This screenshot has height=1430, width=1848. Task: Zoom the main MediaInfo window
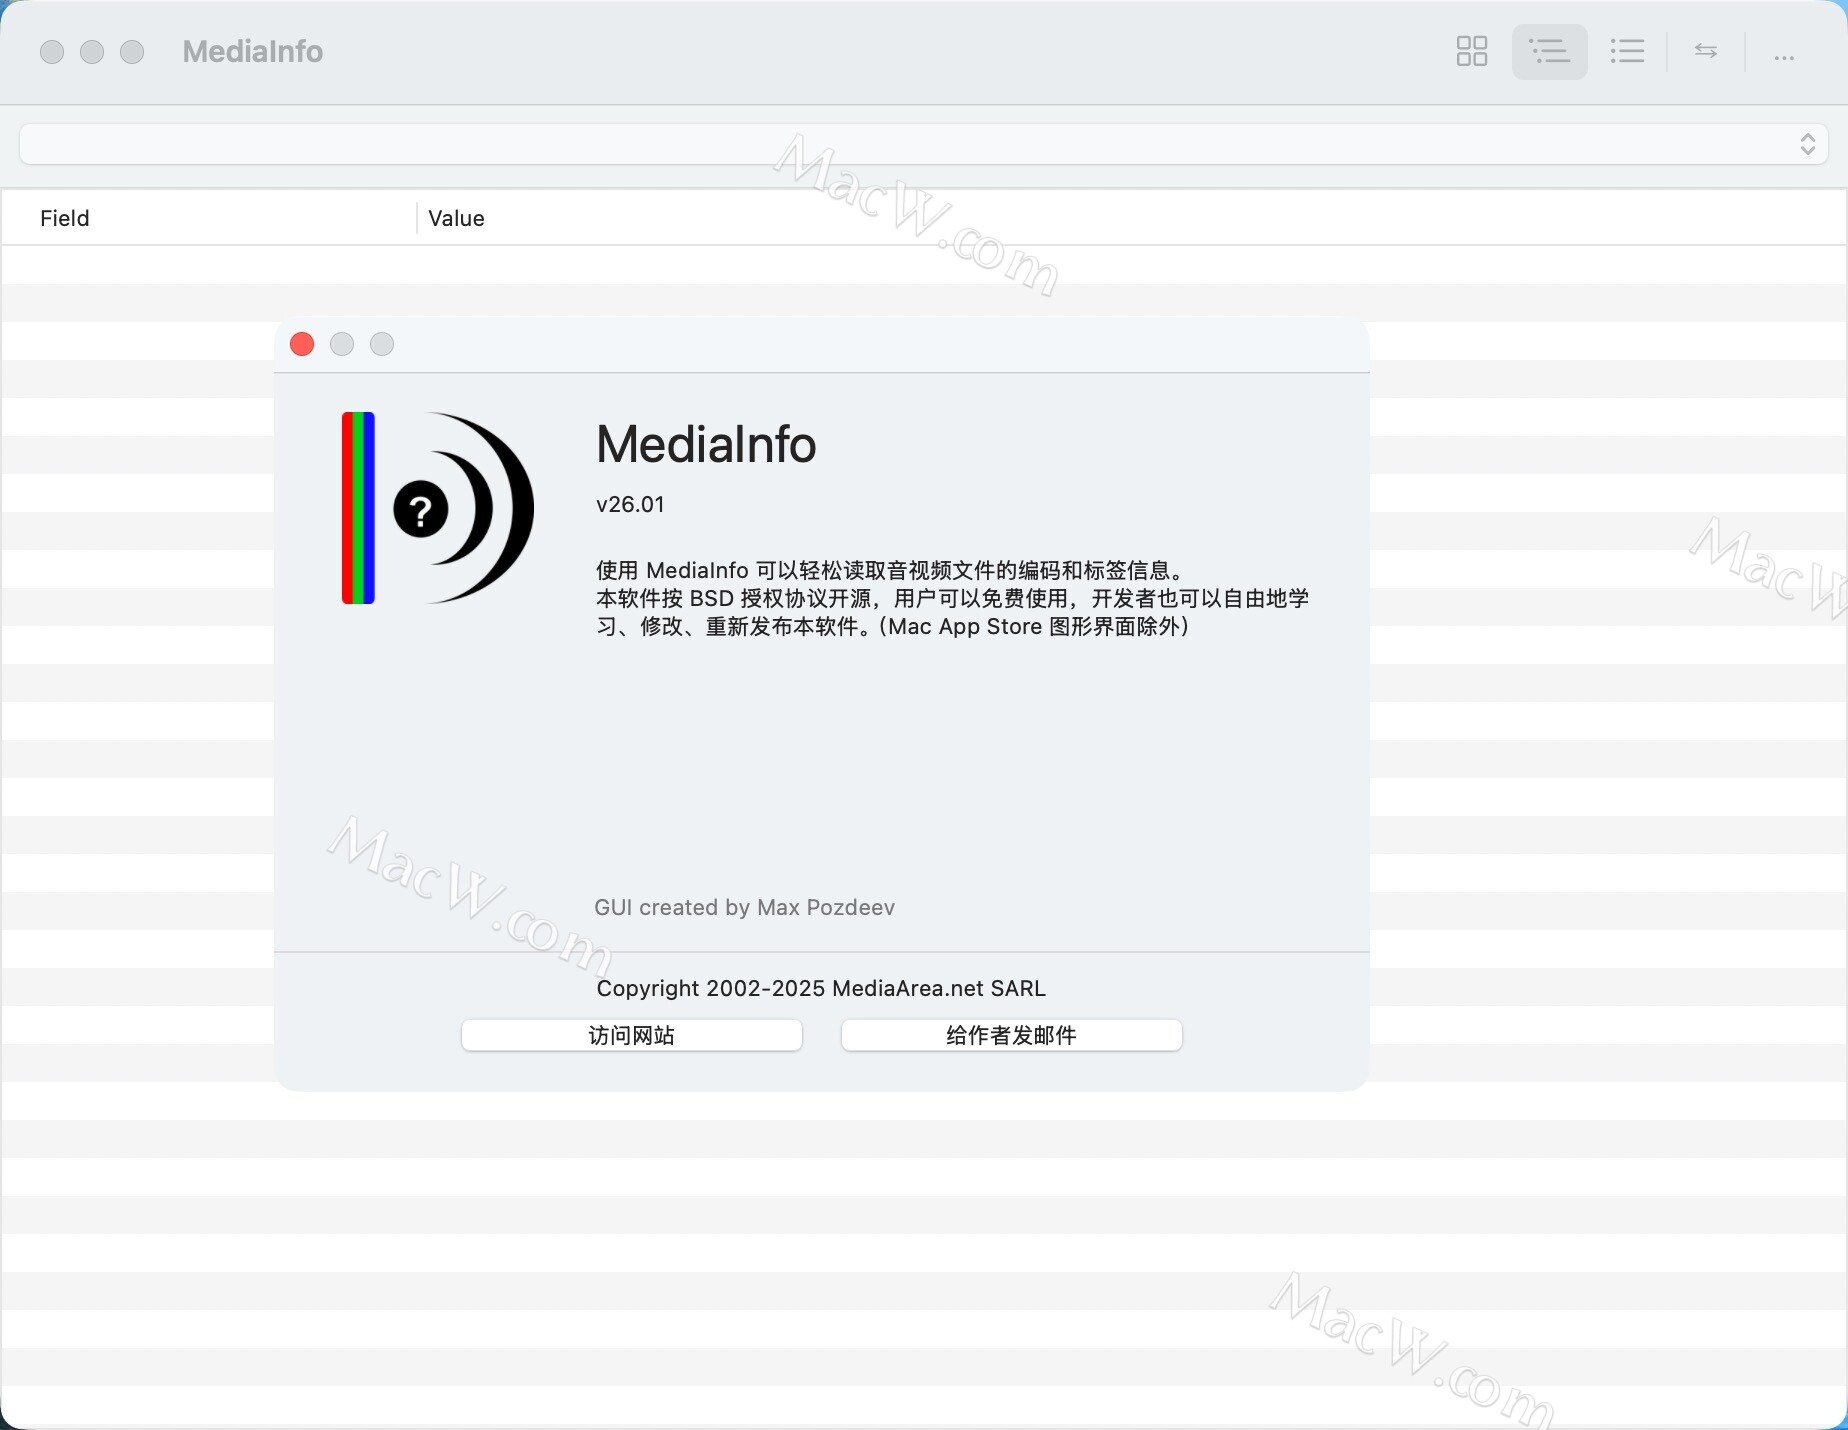click(132, 52)
